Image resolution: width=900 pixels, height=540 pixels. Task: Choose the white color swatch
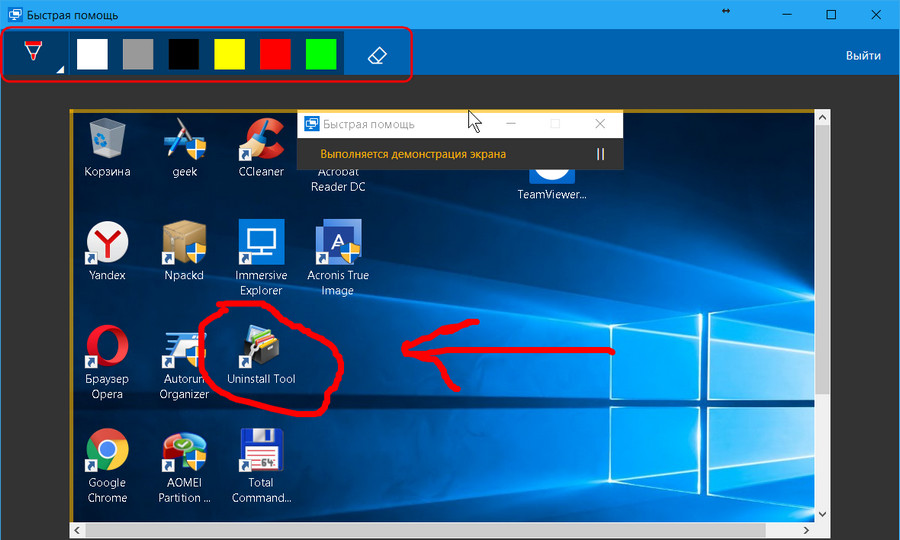[92, 55]
